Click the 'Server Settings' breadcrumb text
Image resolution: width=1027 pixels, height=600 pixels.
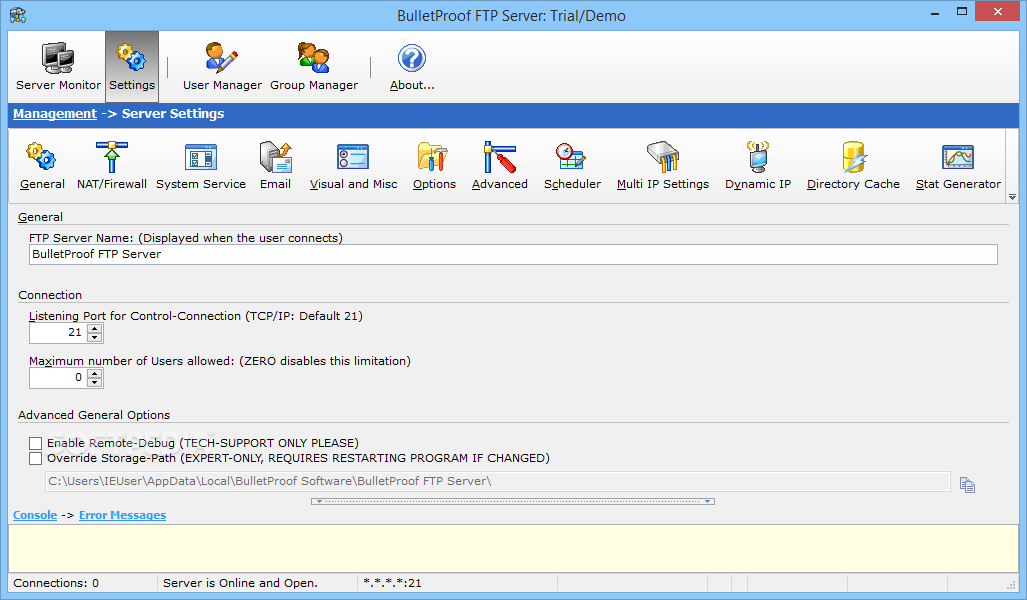click(173, 113)
